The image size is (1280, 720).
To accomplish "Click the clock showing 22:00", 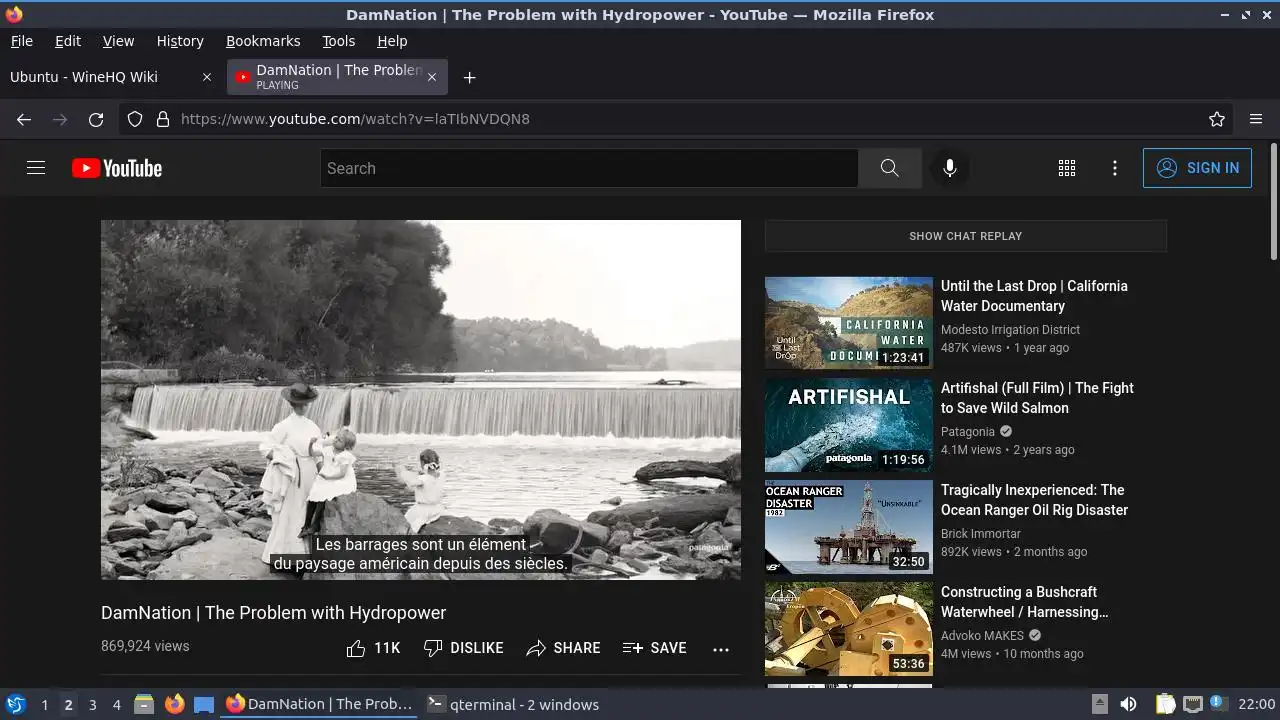I will tap(1257, 704).
